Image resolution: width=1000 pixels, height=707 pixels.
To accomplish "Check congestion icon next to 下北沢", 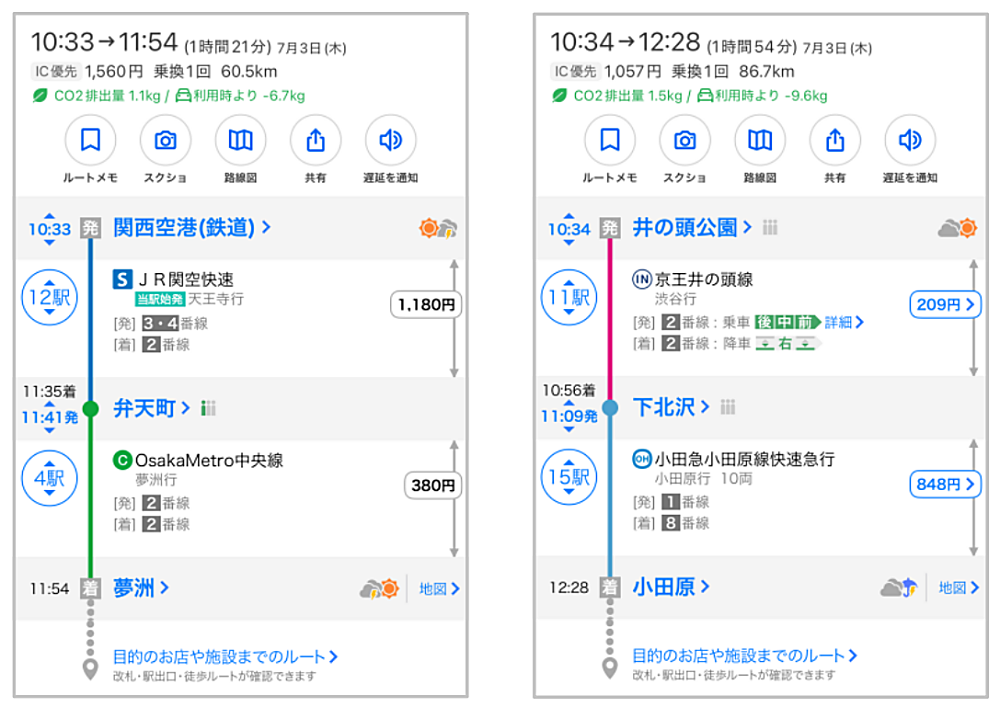I will click(x=728, y=407).
